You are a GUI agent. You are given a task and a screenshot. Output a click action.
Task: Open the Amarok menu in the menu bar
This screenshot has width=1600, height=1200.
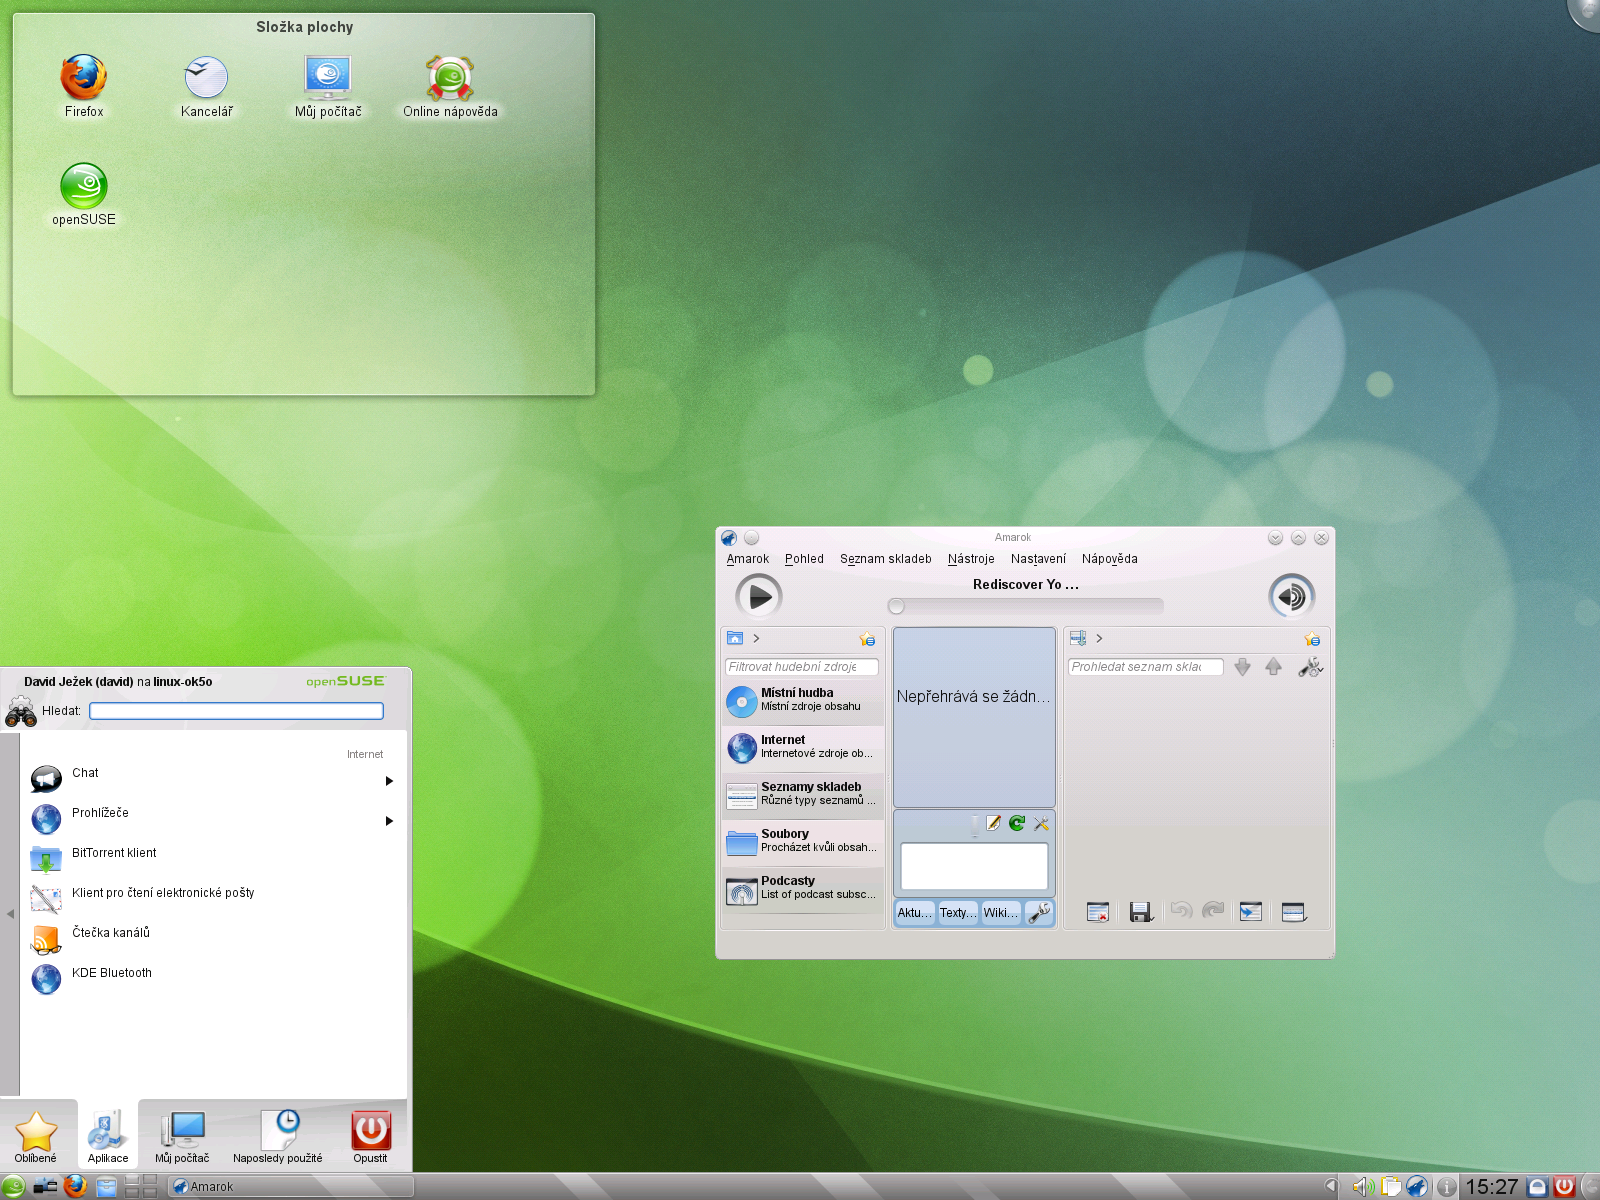tap(748, 559)
